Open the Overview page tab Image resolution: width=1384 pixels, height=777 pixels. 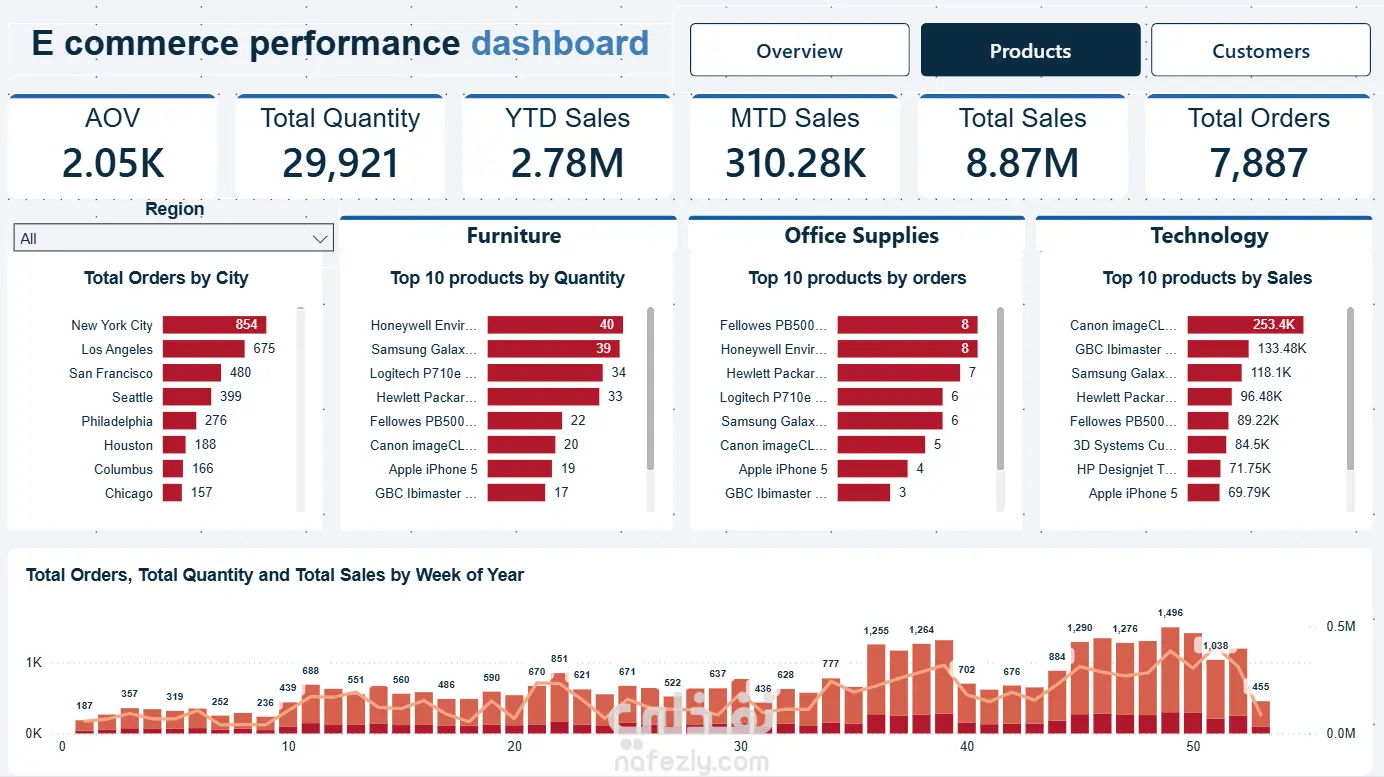tap(799, 50)
